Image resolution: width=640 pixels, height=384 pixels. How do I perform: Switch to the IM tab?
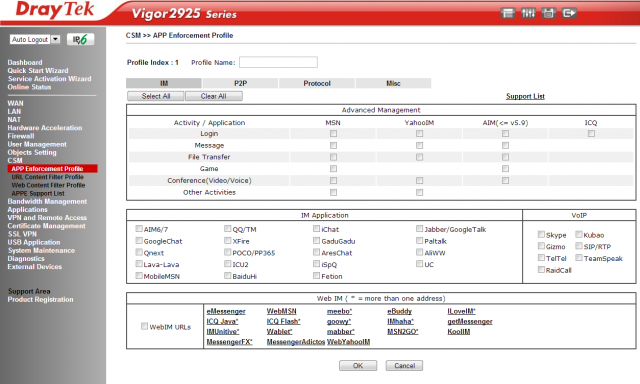[164, 83]
